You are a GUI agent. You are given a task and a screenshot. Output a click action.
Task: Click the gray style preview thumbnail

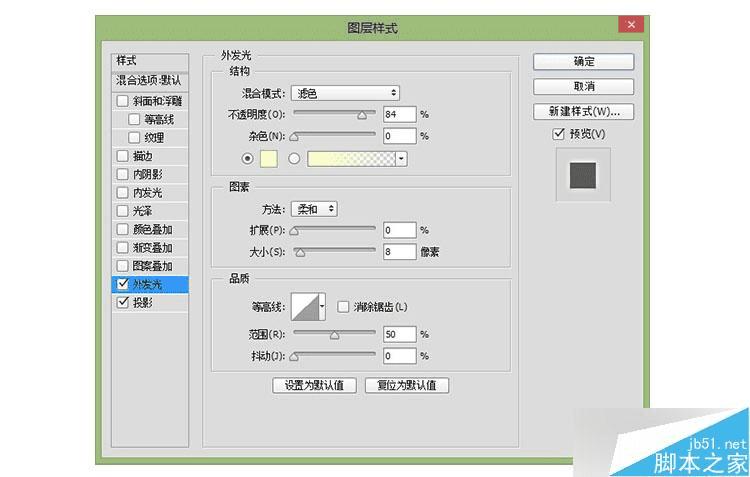coord(583,175)
